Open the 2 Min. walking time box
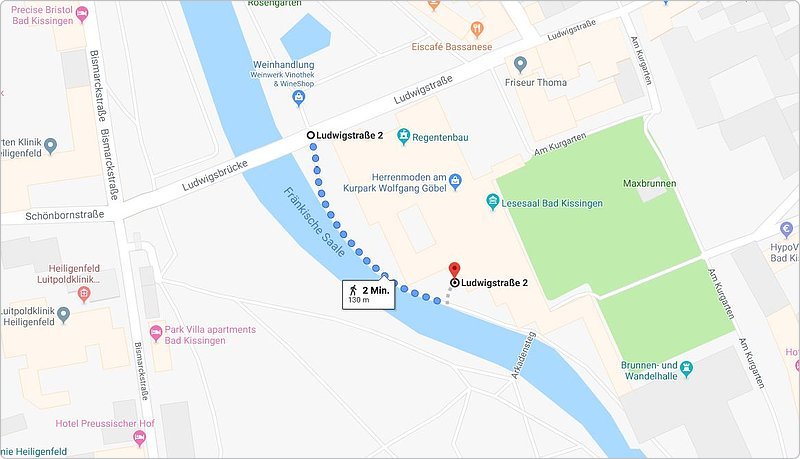The height and width of the screenshot is (459, 800). point(368,295)
